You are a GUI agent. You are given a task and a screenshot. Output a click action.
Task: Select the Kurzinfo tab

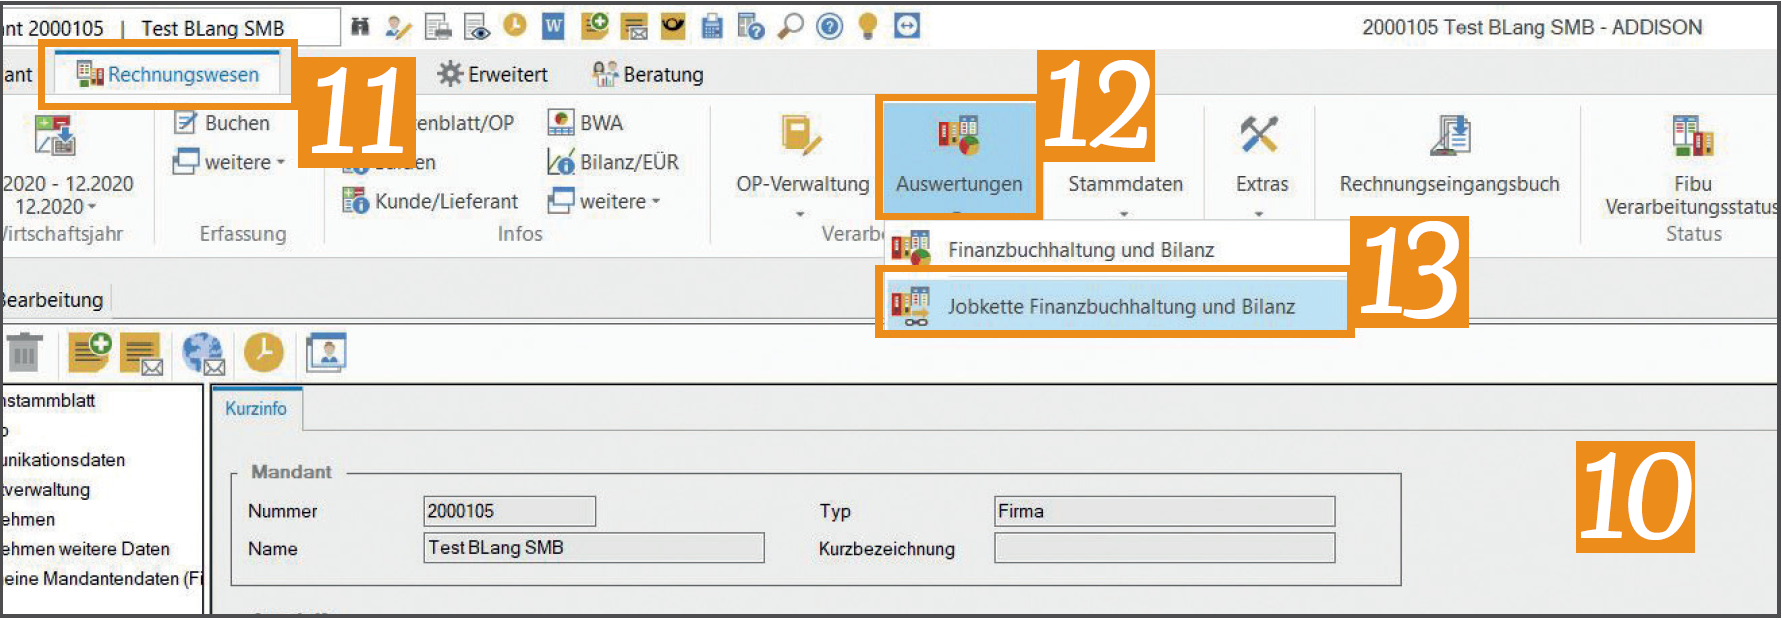(256, 409)
